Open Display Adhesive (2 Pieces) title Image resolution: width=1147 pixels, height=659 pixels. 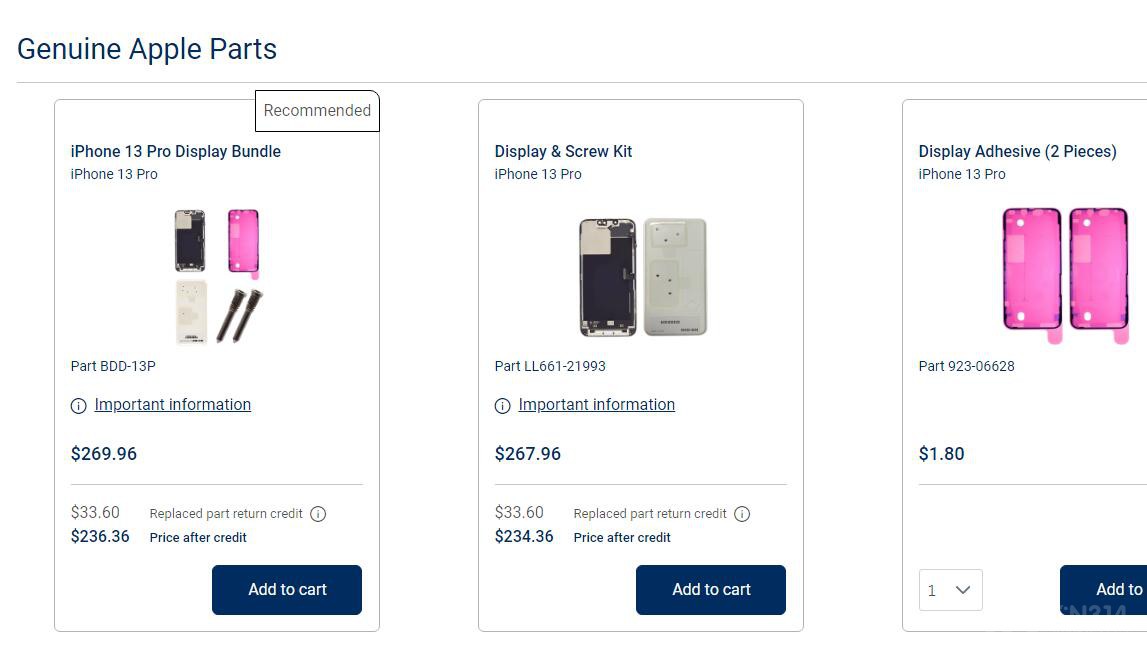click(1018, 151)
